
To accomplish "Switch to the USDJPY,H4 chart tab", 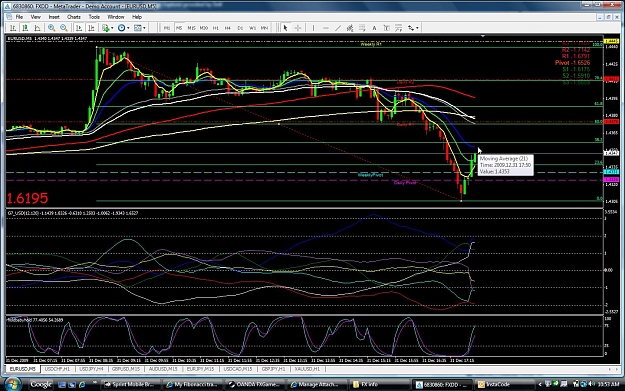I will tap(91, 369).
